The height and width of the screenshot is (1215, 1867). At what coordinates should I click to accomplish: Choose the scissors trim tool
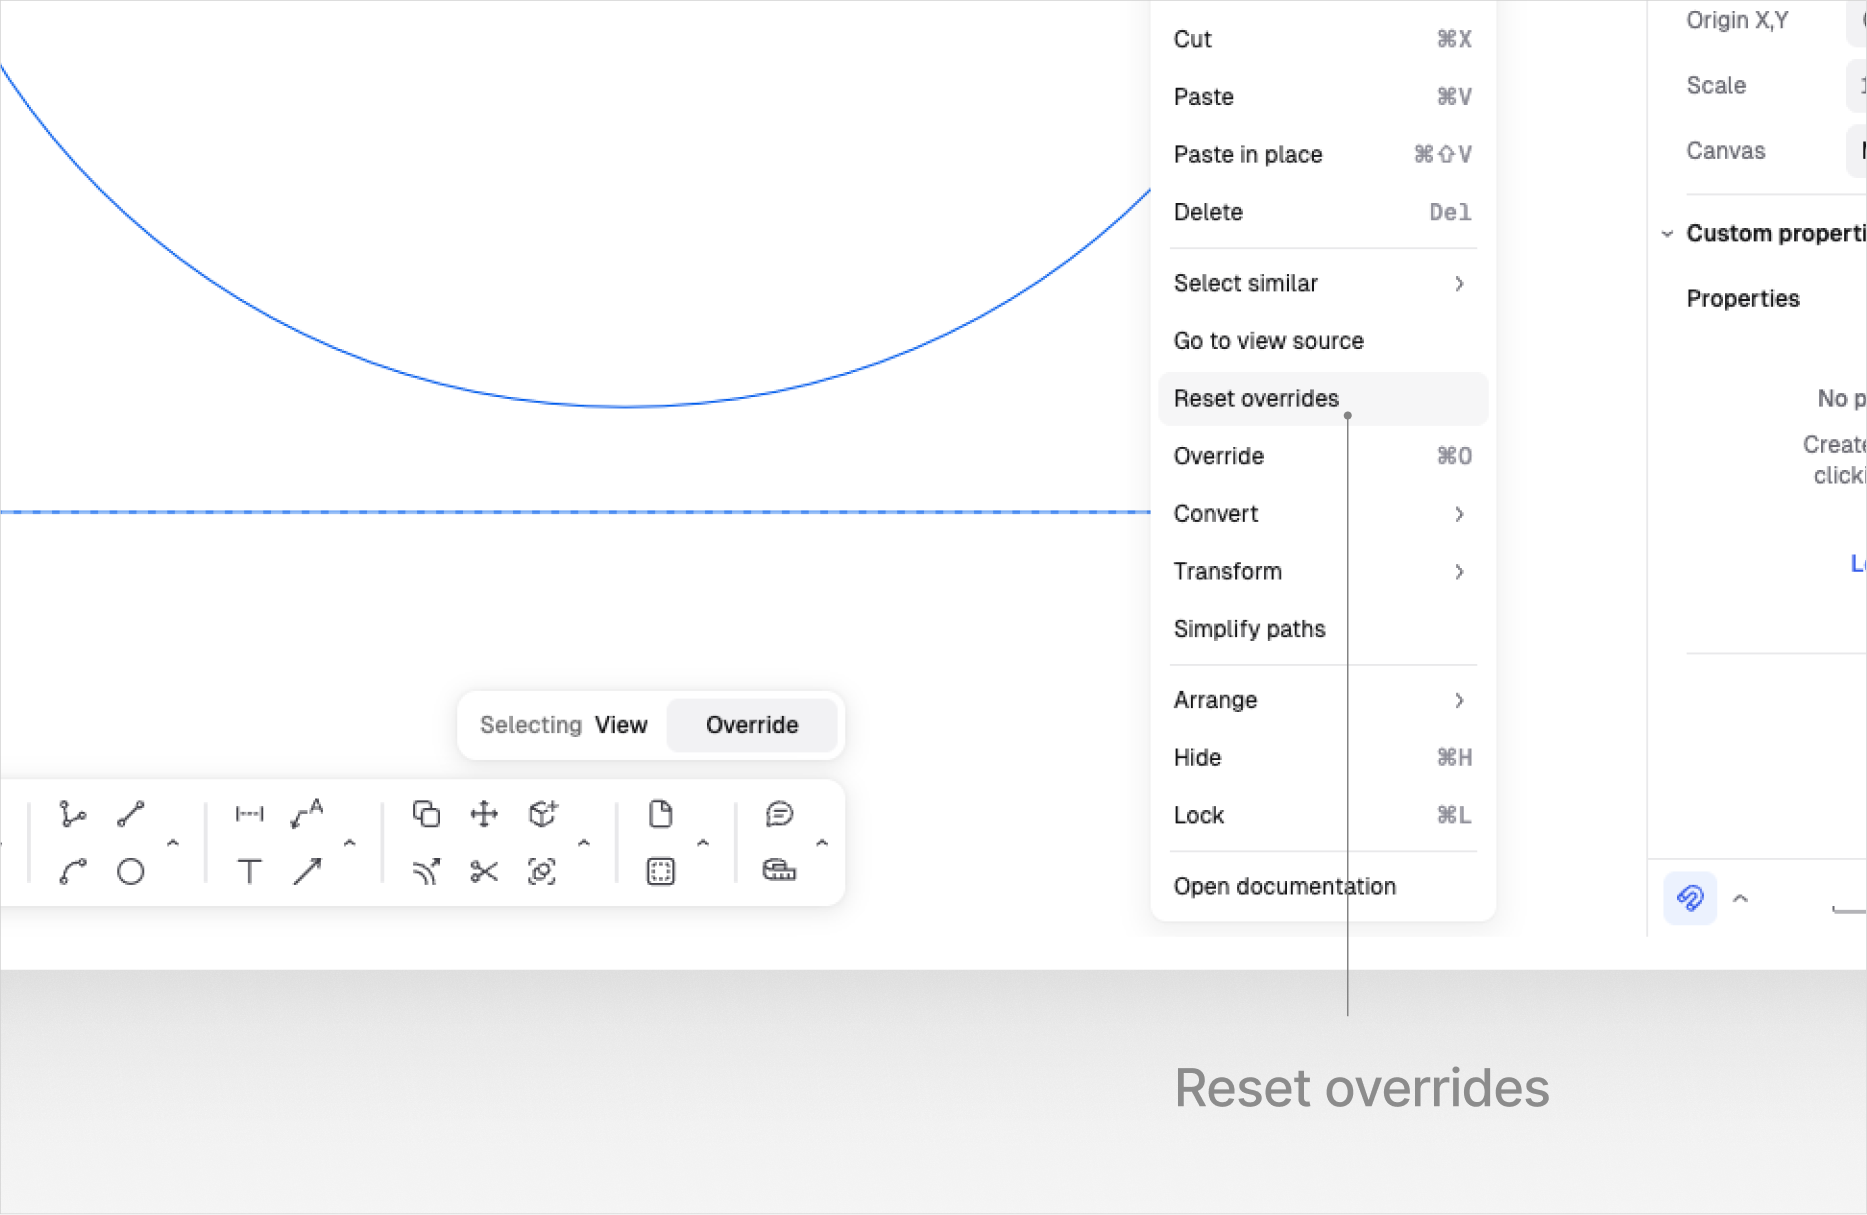[x=484, y=872]
